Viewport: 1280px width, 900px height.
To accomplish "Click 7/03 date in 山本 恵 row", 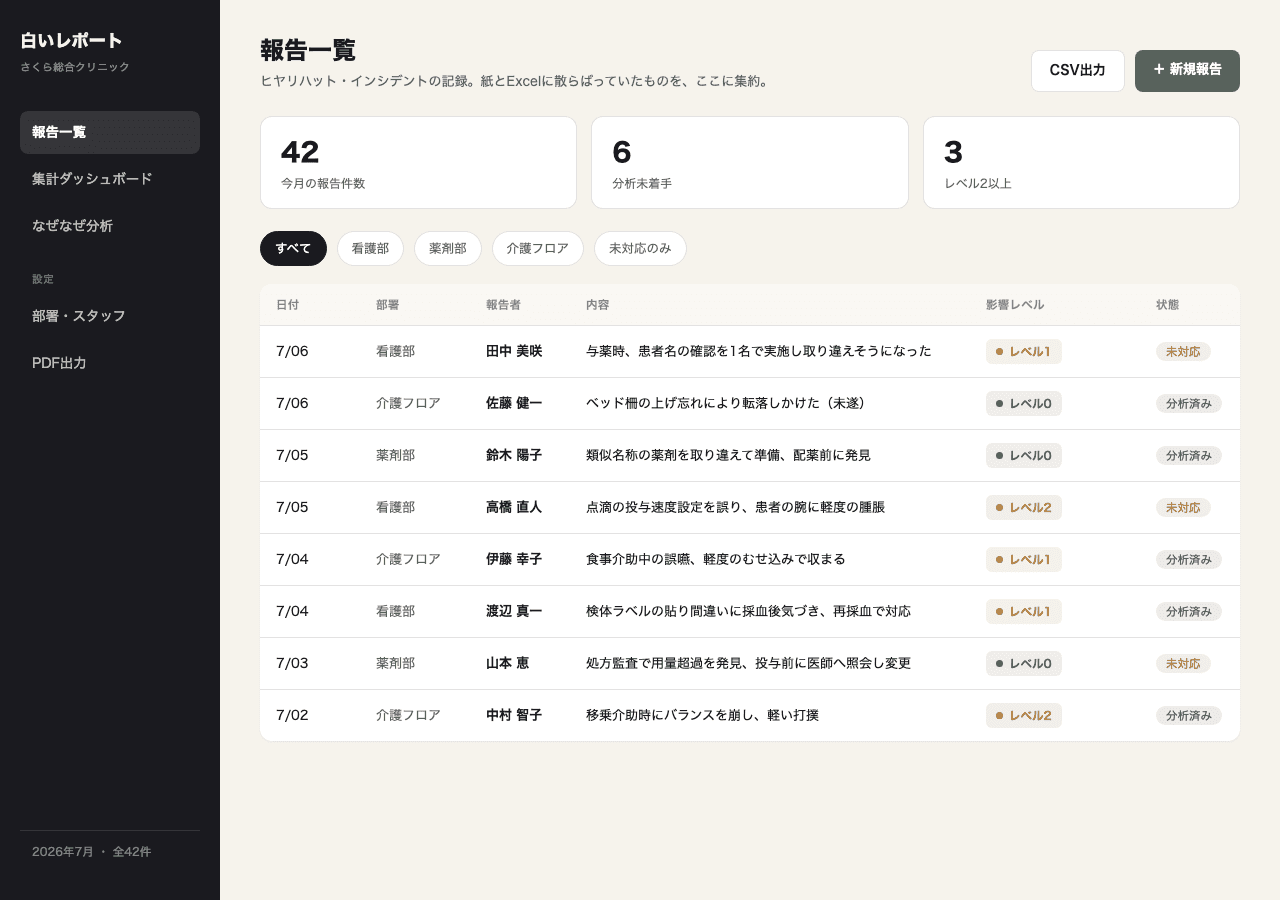I will pos(292,663).
